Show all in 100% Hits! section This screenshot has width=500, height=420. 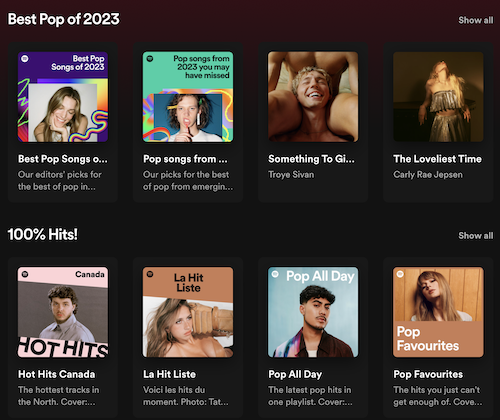[476, 236]
